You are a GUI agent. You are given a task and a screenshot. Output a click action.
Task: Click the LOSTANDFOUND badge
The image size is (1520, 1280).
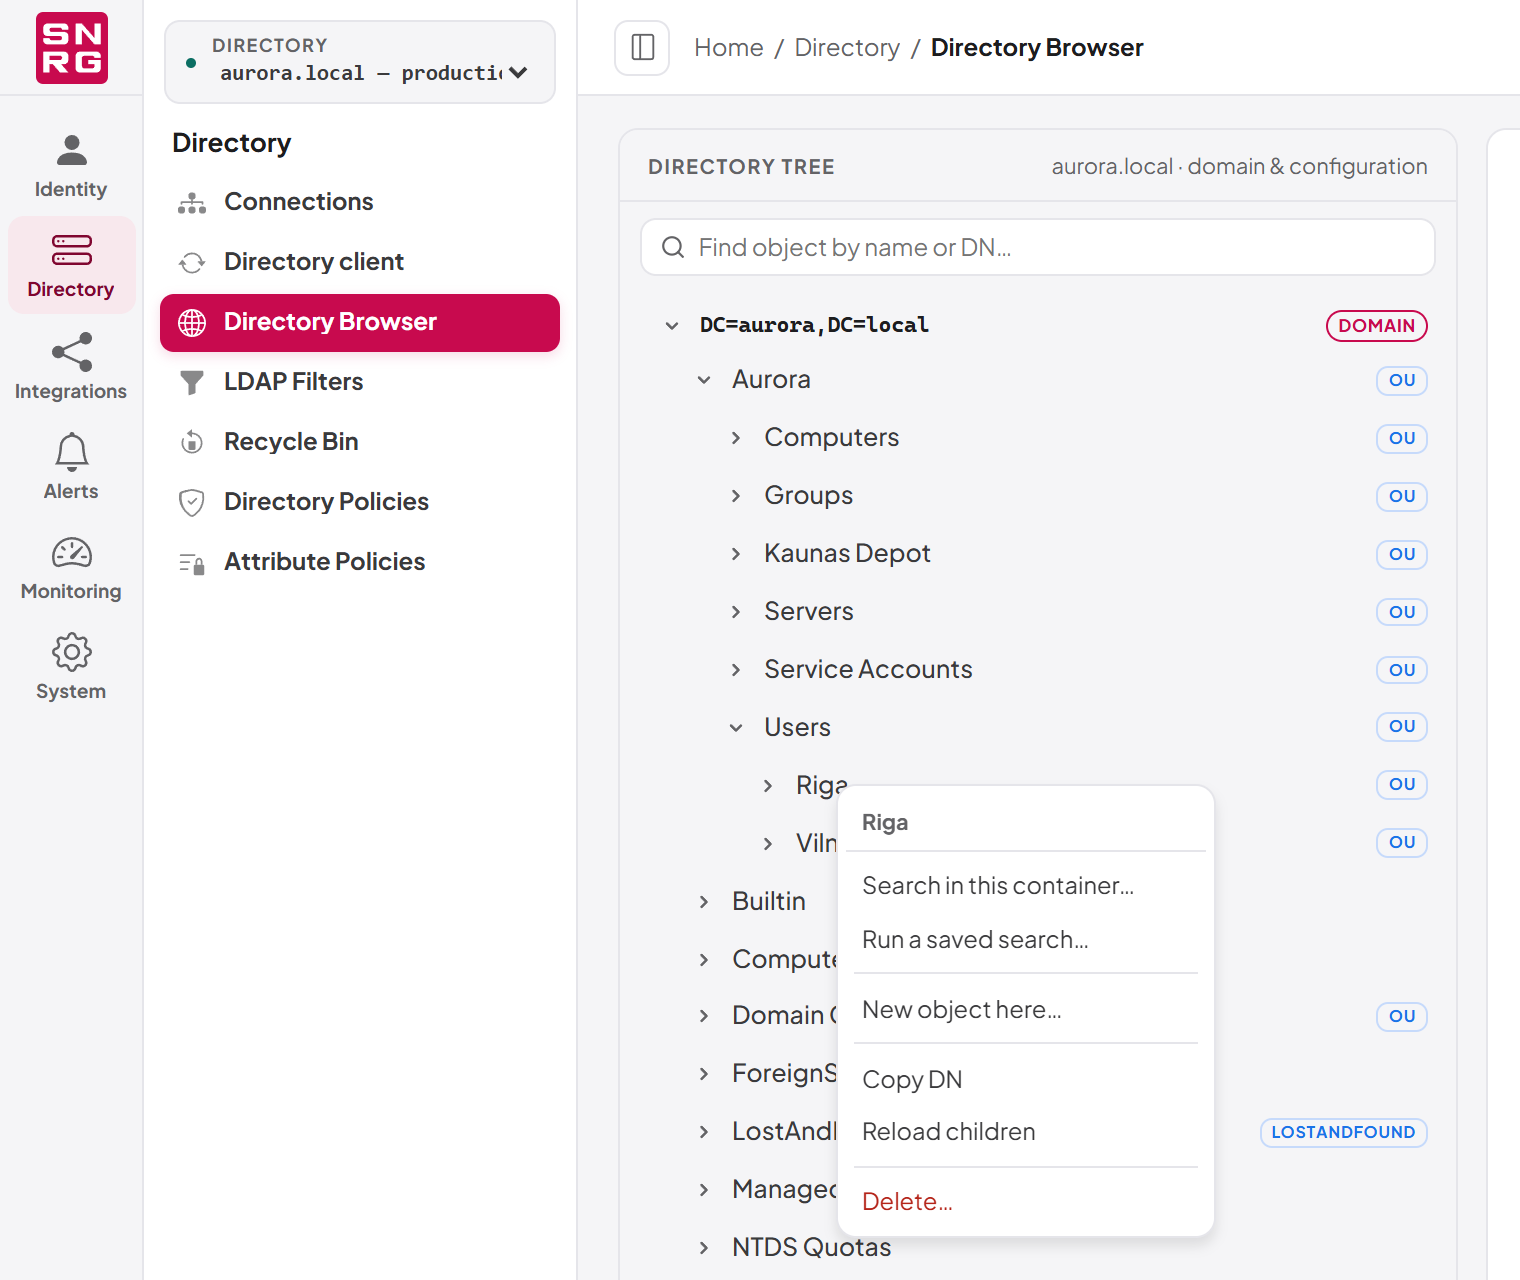coord(1343,1133)
